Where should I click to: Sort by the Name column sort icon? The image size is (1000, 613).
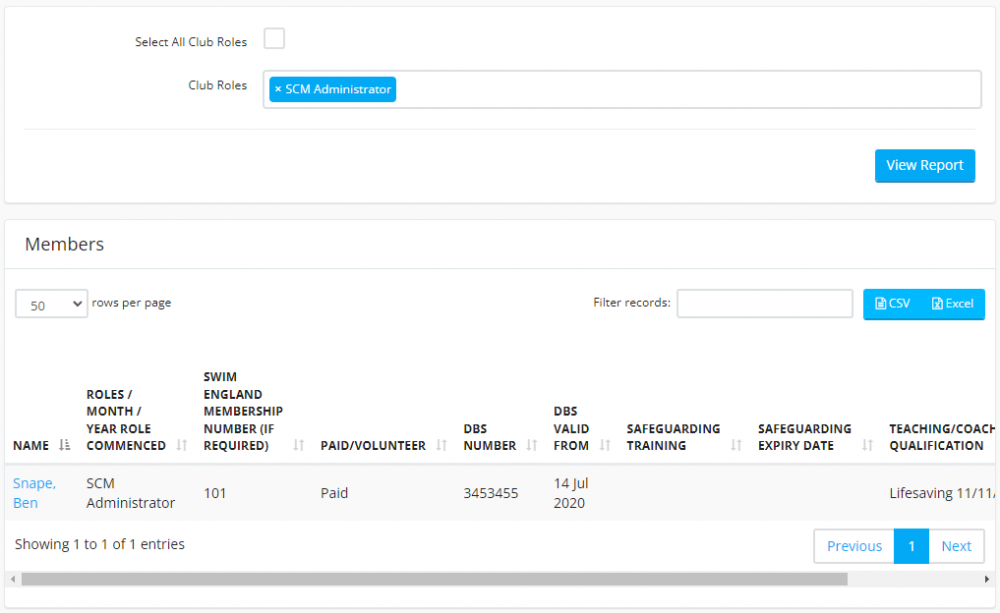(x=65, y=446)
